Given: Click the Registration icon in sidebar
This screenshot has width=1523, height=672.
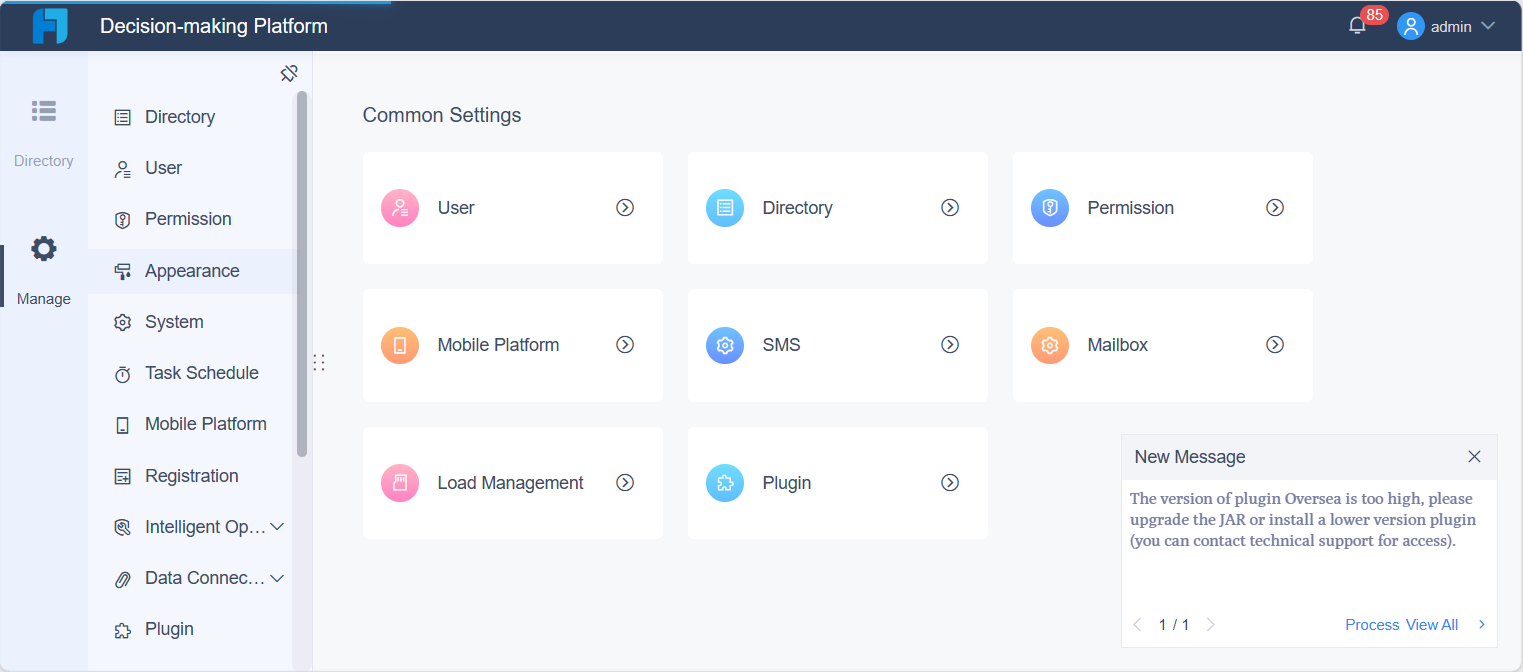Looking at the screenshot, I should click(123, 477).
